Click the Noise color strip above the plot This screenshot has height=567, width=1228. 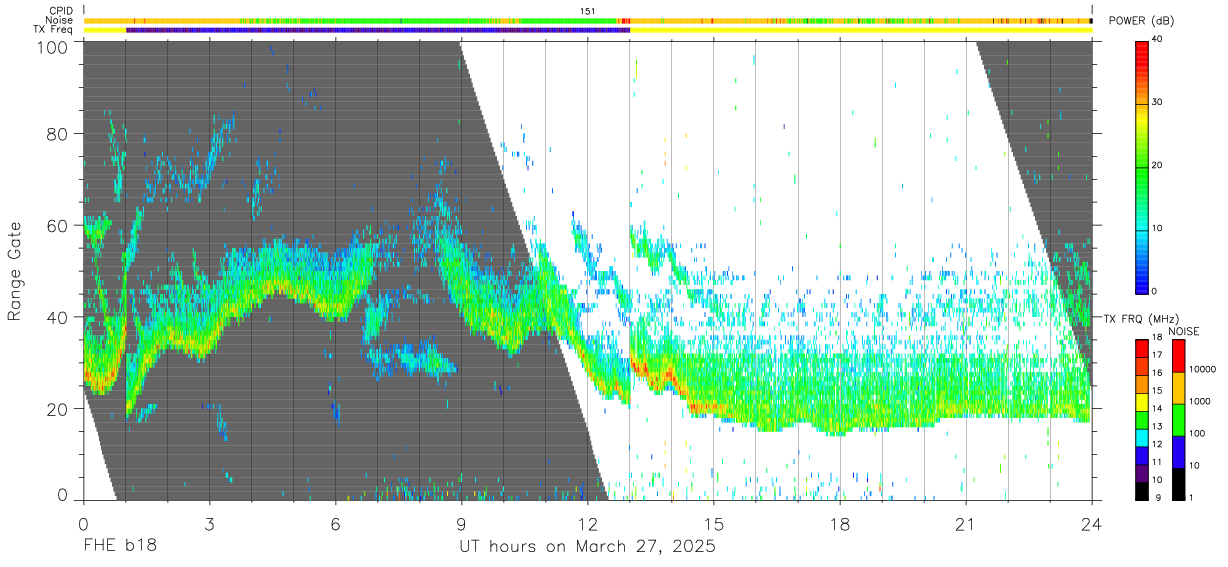pos(587,20)
